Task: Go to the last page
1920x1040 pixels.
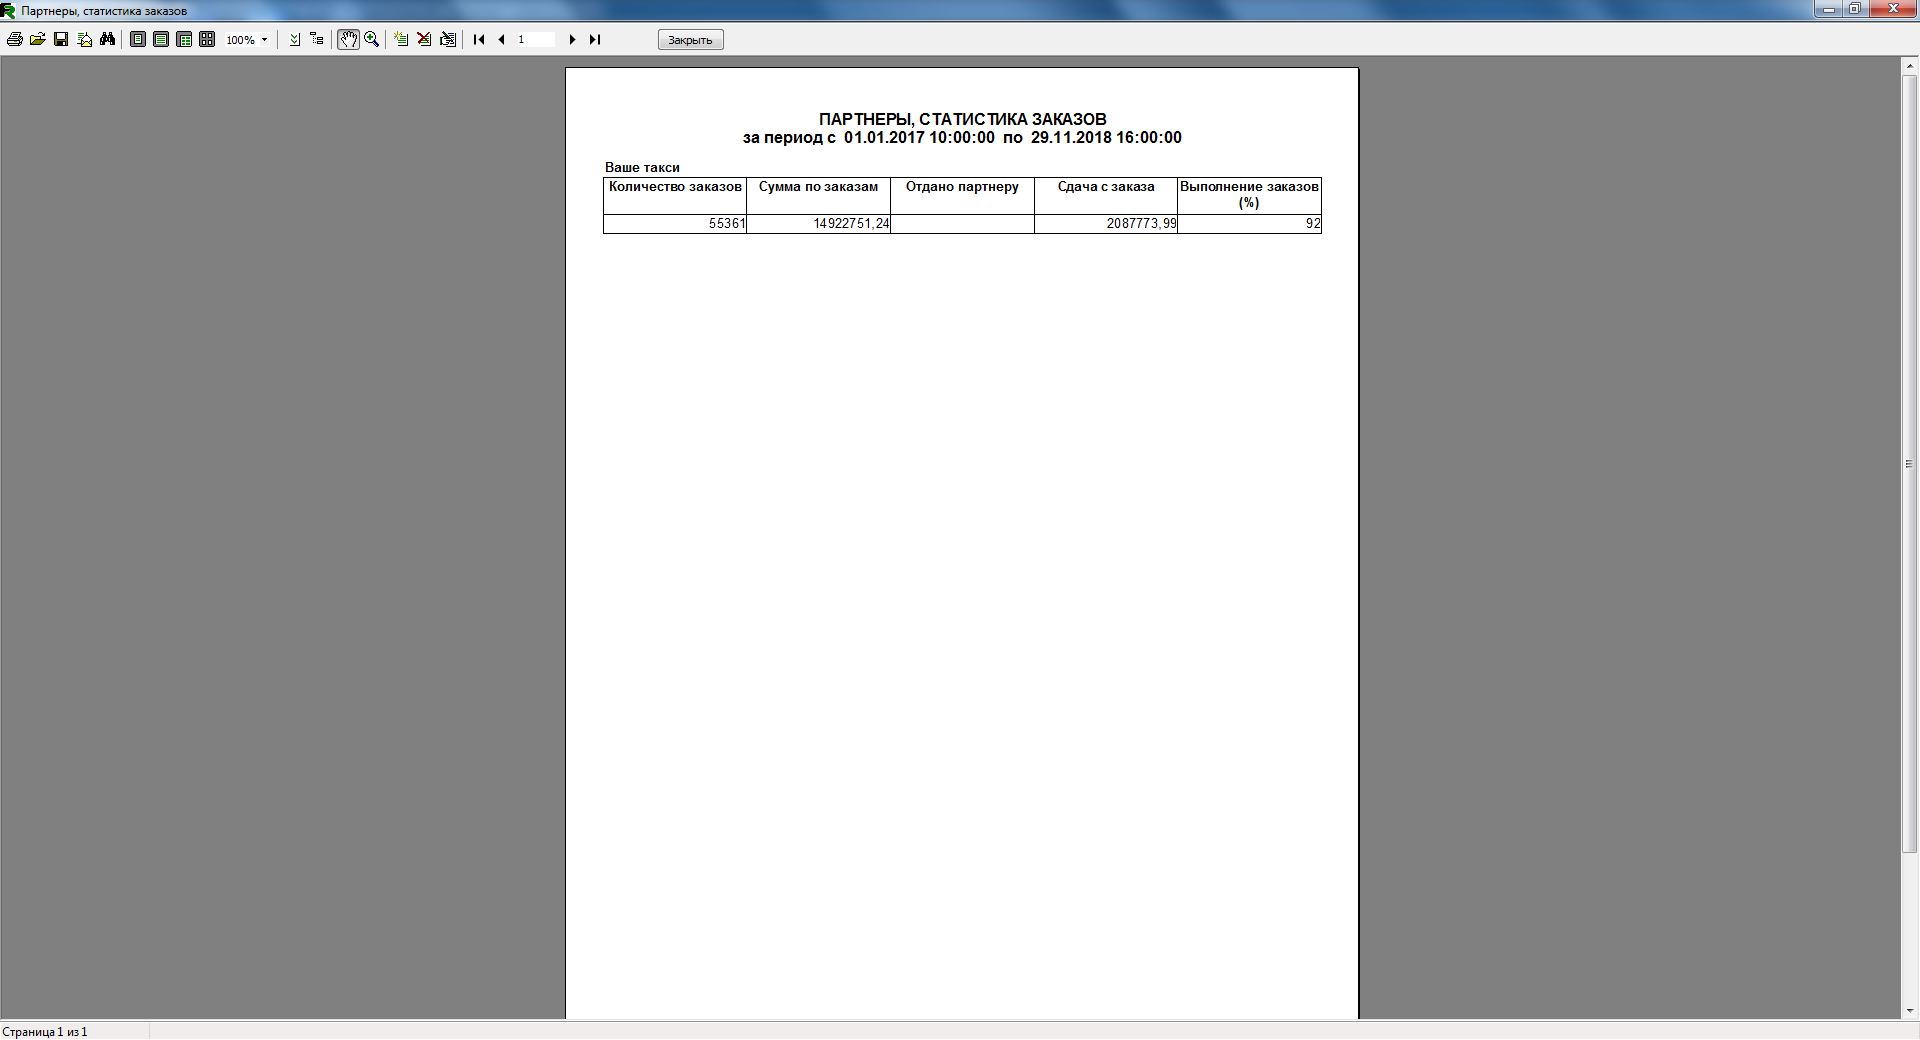Action: [x=595, y=40]
